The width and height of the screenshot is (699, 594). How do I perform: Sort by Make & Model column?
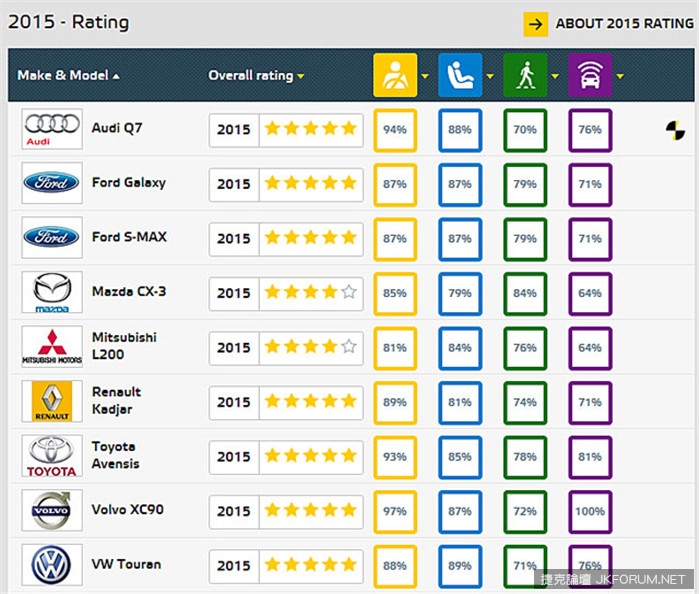click(68, 76)
